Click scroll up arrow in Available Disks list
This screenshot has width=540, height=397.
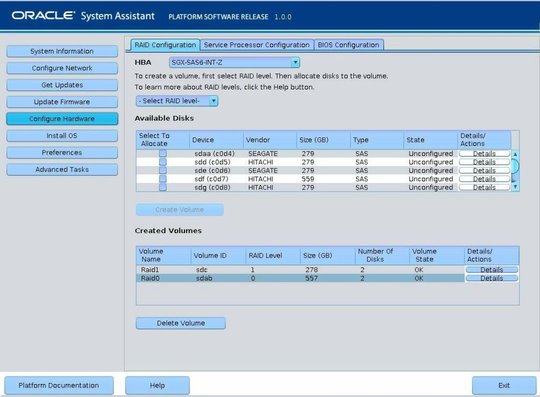pos(515,154)
